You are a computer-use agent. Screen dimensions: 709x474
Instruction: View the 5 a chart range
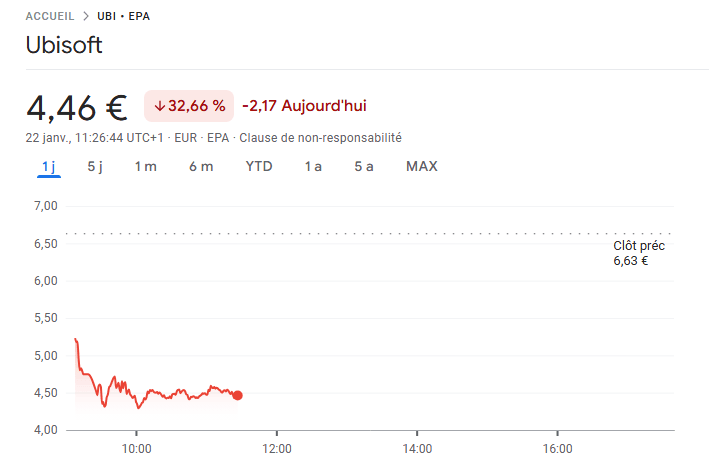pos(364,166)
